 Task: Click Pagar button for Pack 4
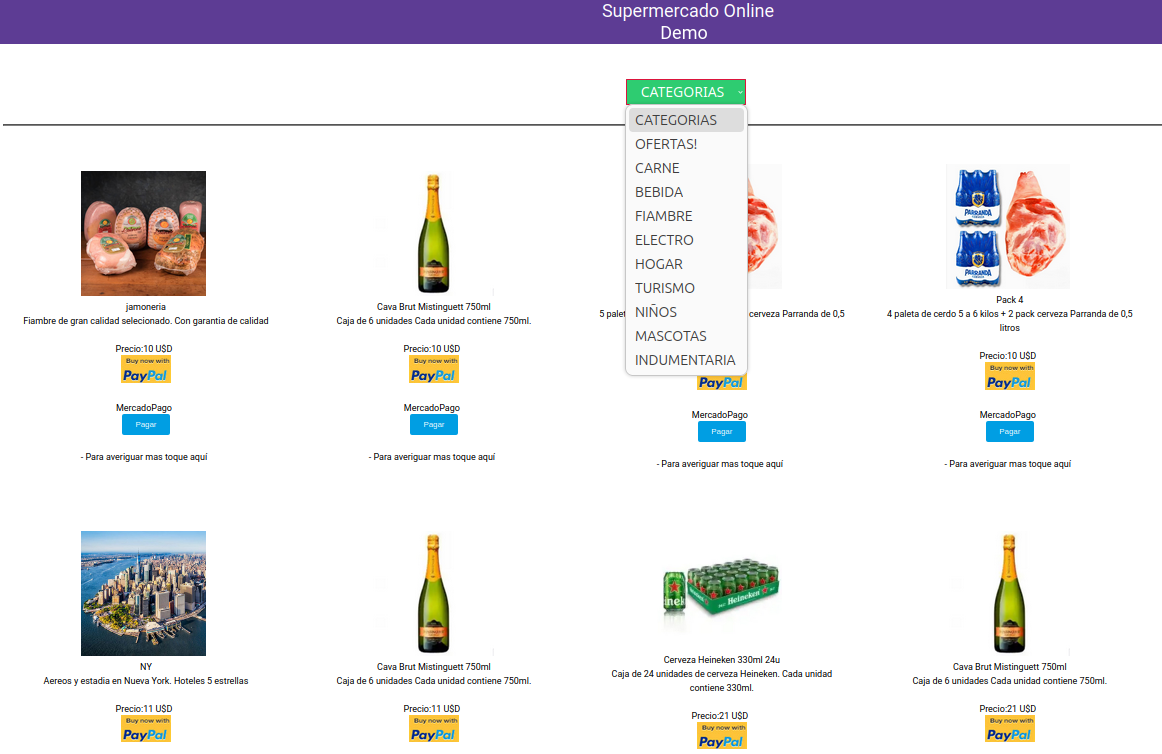coord(1009,431)
